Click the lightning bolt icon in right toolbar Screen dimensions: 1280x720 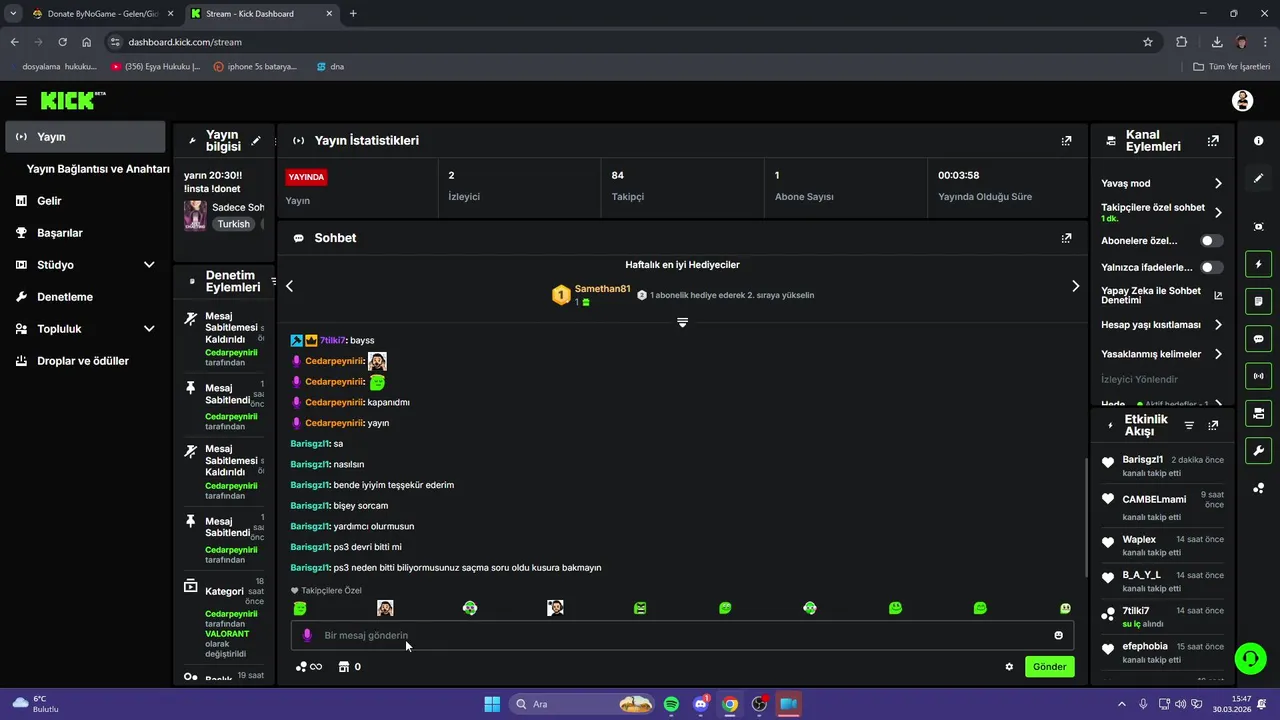pos(1258,264)
